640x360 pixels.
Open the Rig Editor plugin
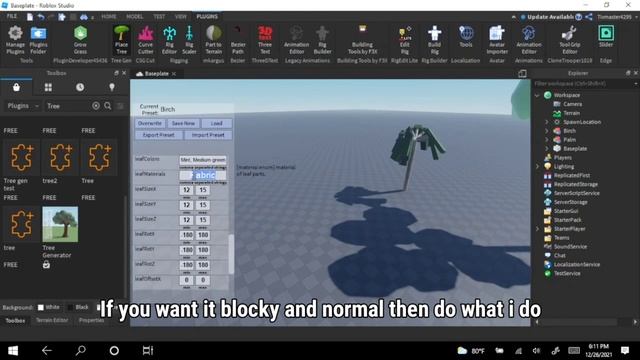pos(169,40)
